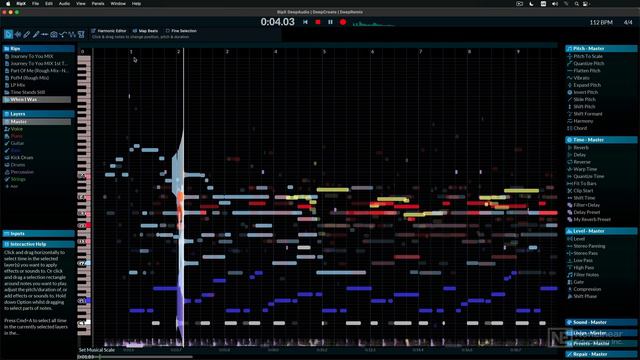Screen dimensions: 640x360
Task: Start recording with red circle button
Action: coord(343,22)
